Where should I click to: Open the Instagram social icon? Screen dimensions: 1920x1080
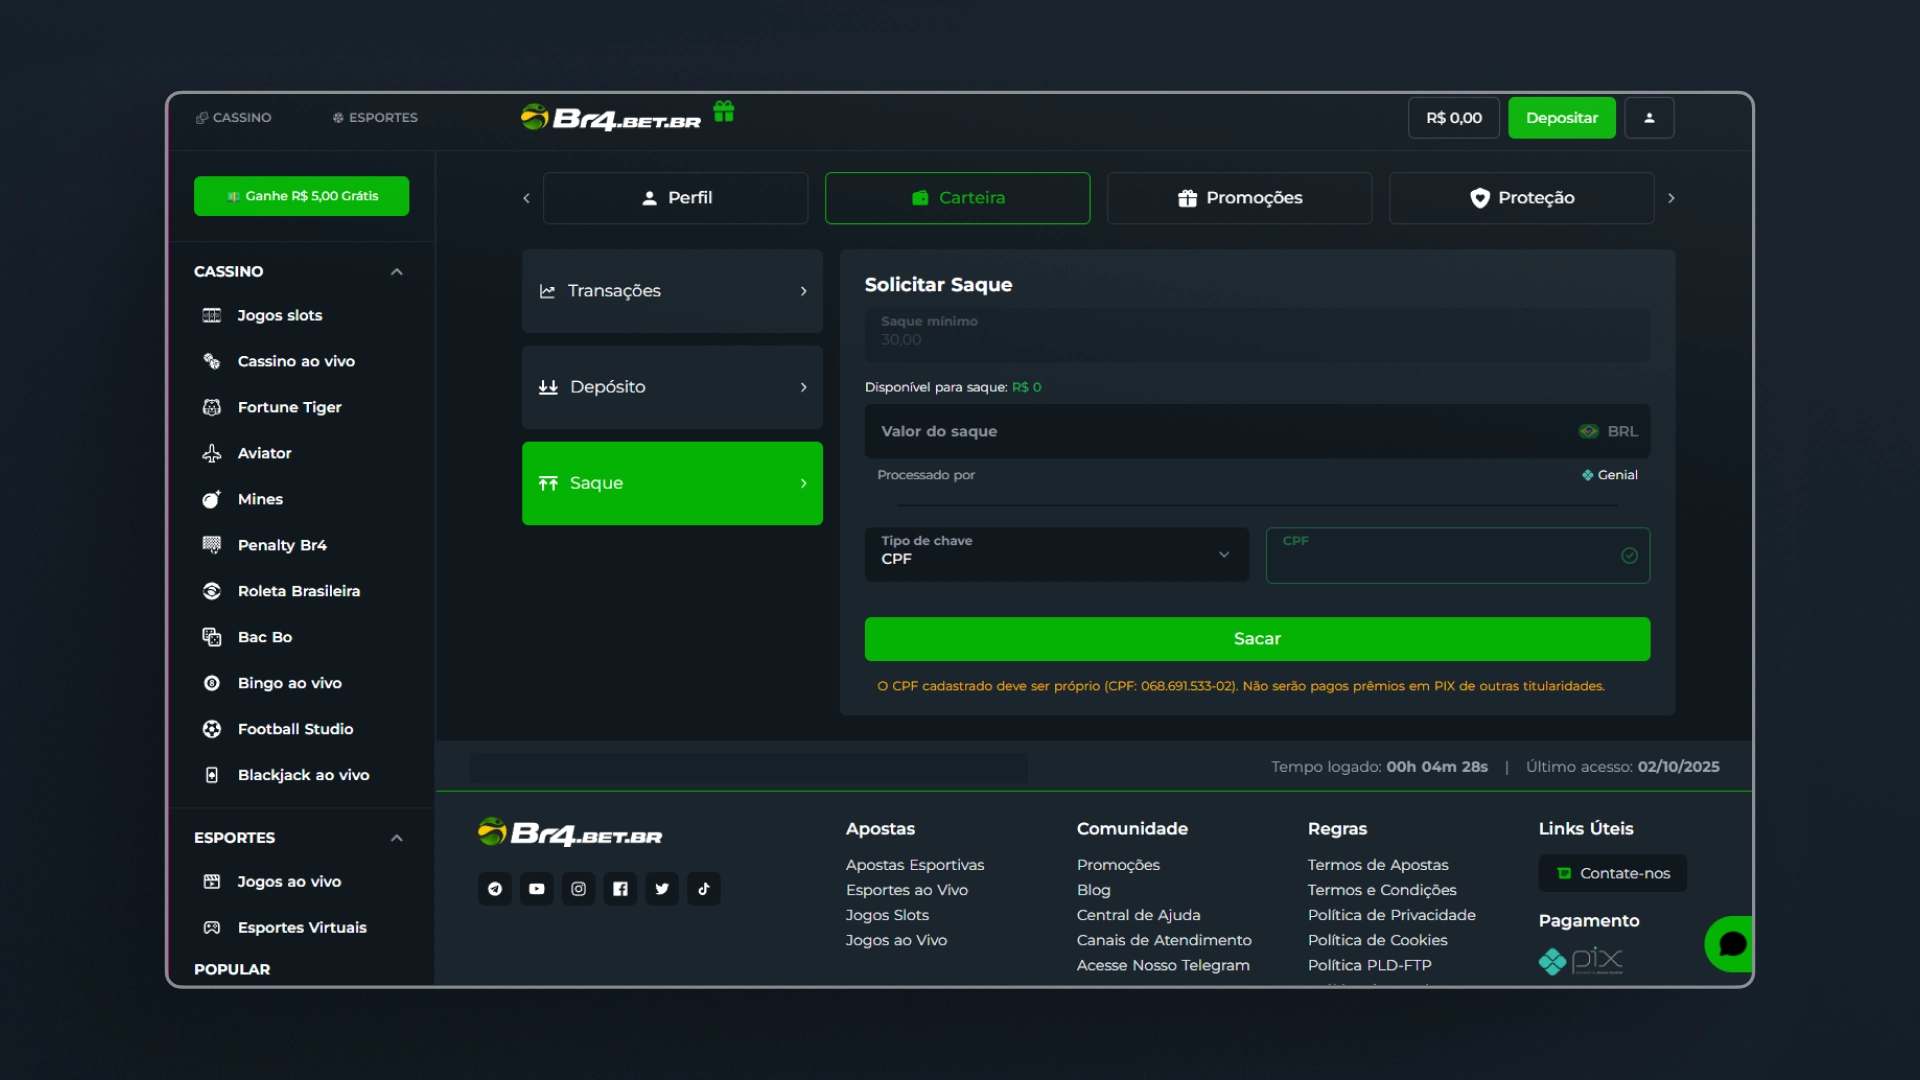579,889
